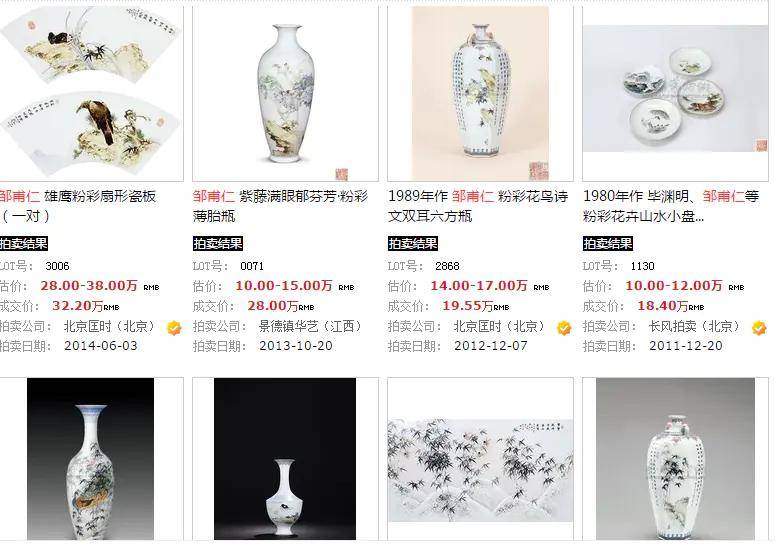Click 拍卖结果 label for lot 0071
Screen dimensions: 775x544
pyautogui.click(x=217, y=244)
